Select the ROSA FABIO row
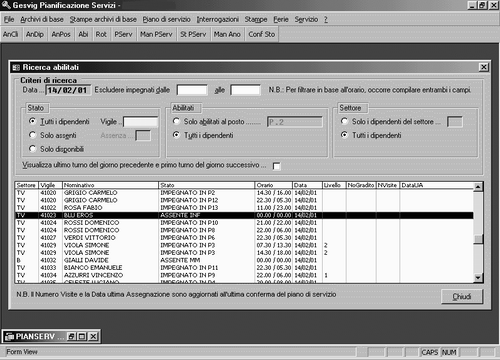The height and width of the screenshot is (360, 500). 244,208
